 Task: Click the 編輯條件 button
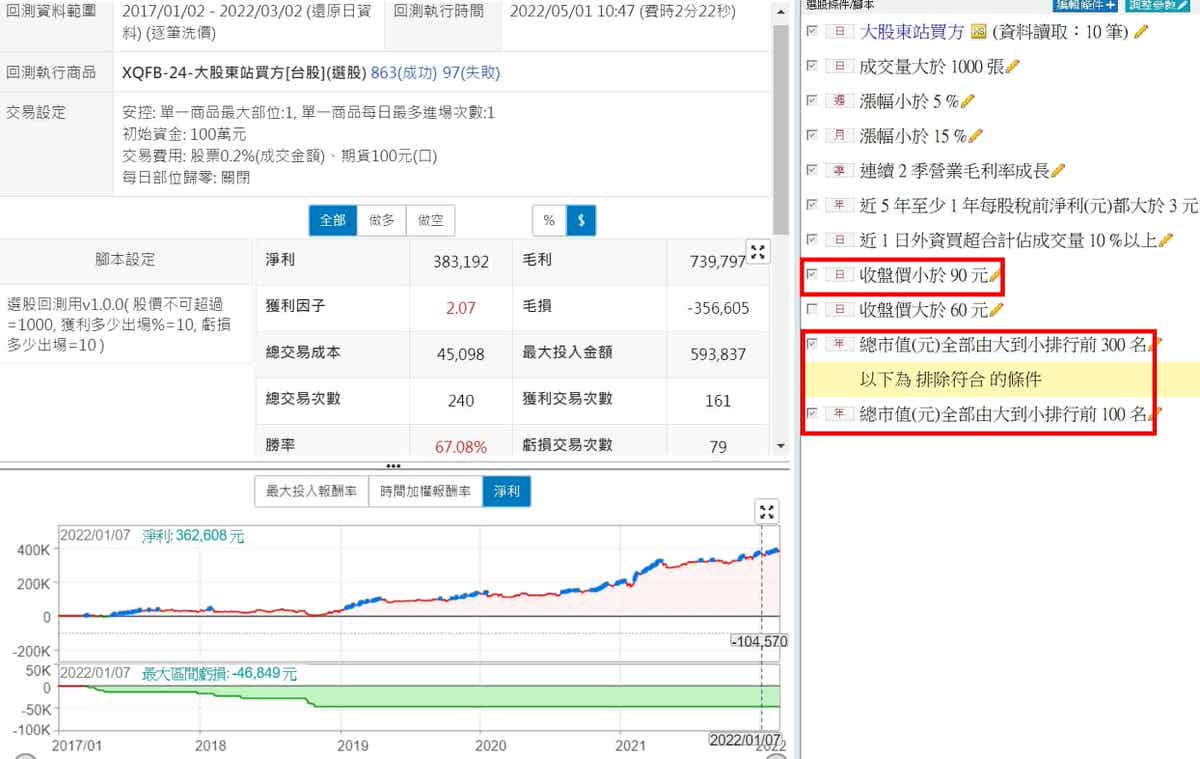[x=1085, y=5]
